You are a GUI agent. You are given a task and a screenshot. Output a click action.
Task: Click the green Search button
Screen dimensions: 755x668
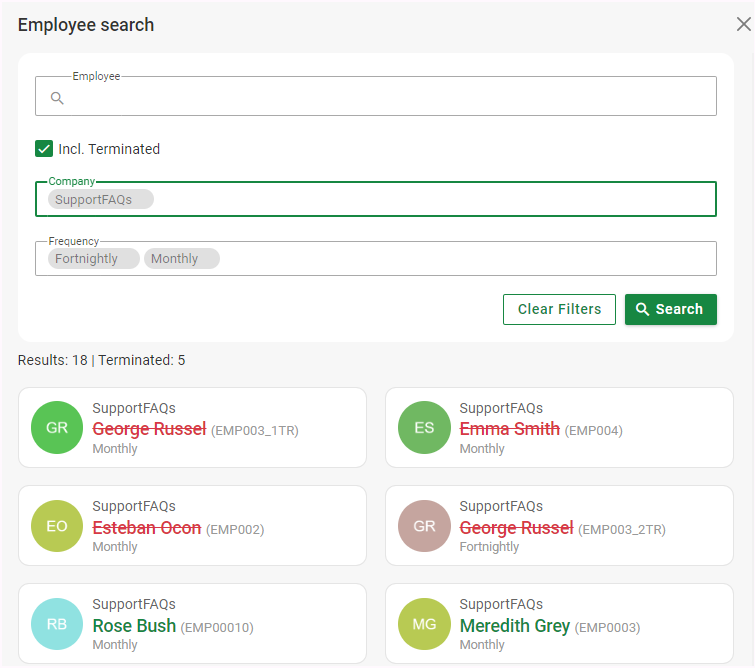(x=670, y=309)
